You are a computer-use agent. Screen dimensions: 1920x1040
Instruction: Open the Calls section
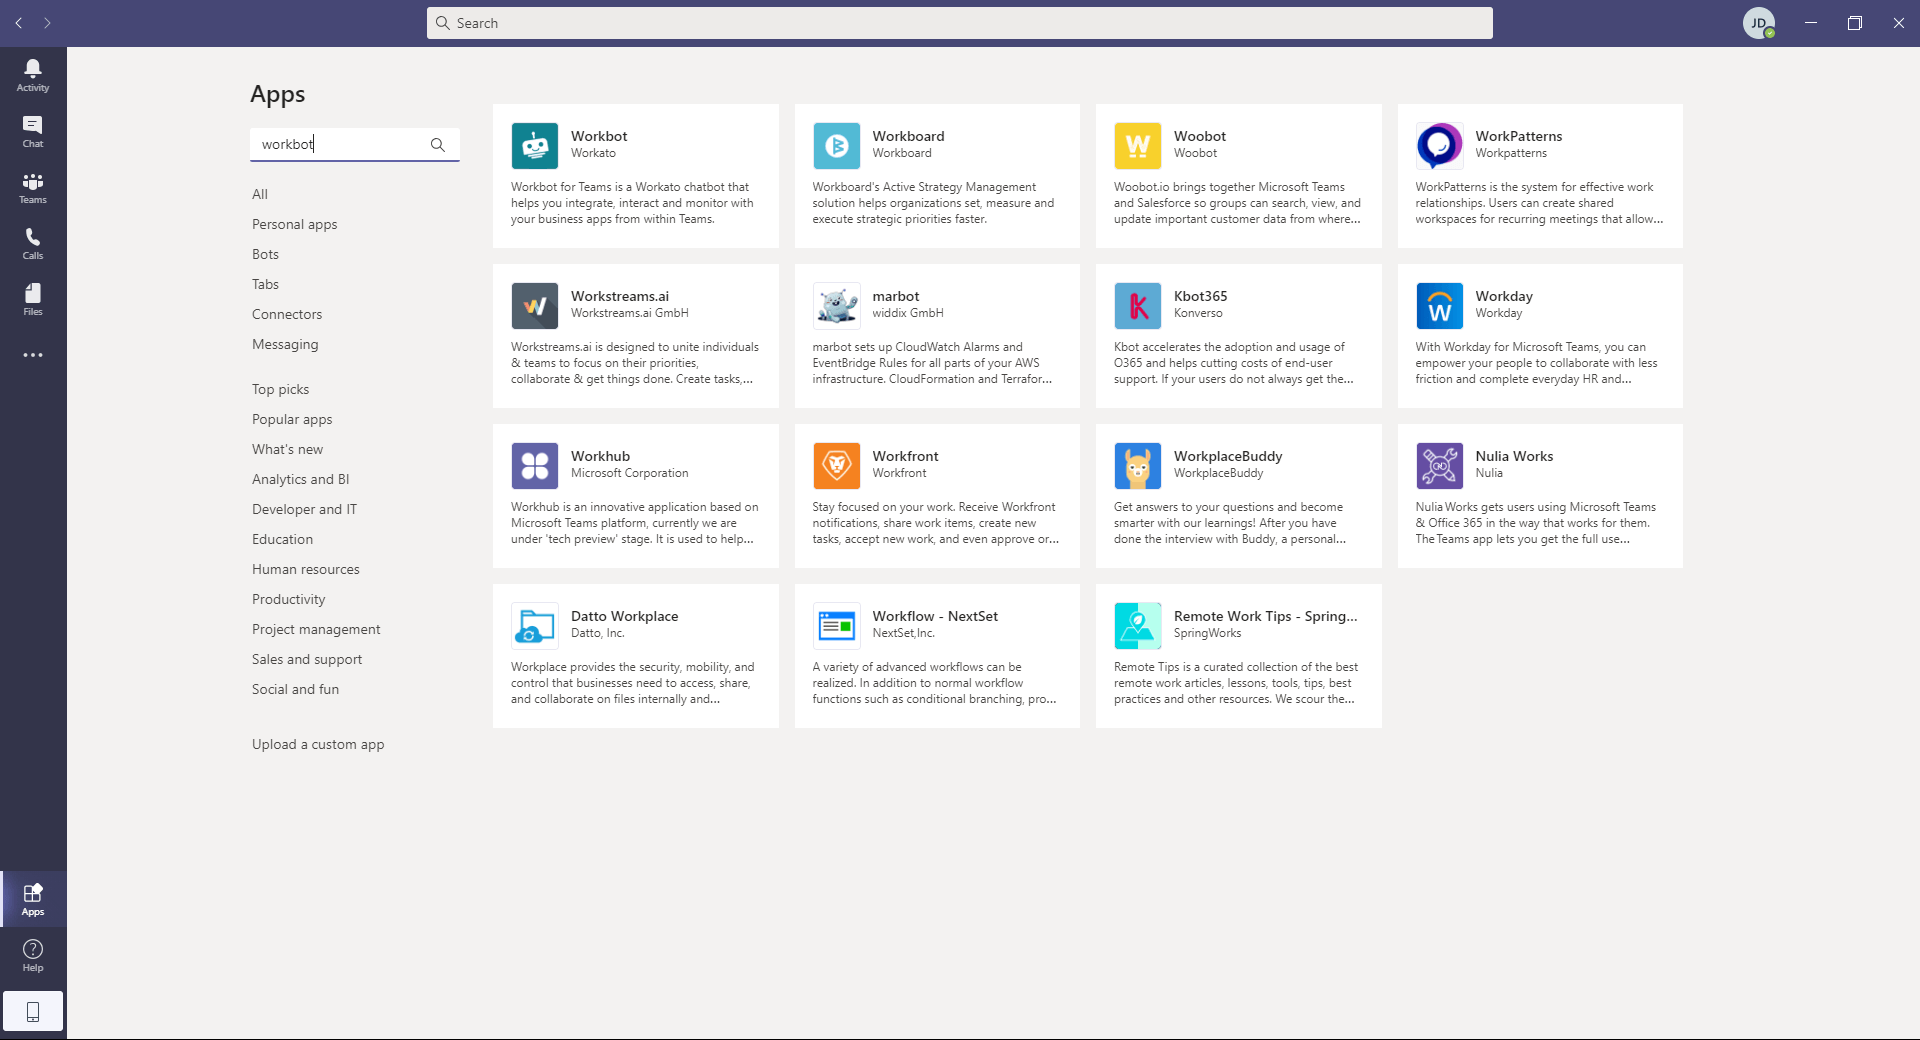tap(33, 243)
